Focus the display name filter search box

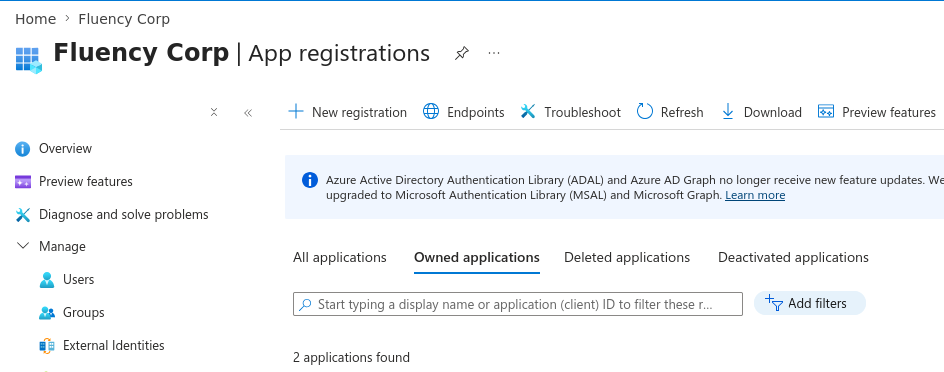click(x=518, y=304)
